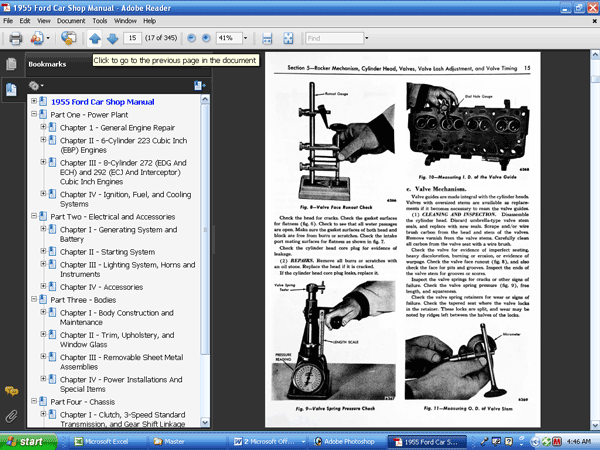Expand Chapter III - 8-Cylinder 272 bookmark
The width and height of the screenshot is (600, 450).
click(43, 162)
